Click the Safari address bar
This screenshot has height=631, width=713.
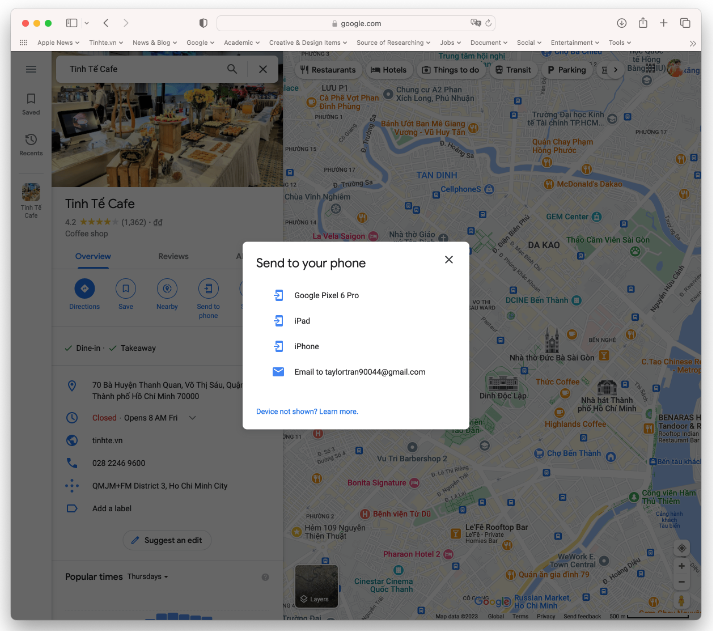click(x=355, y=23)
